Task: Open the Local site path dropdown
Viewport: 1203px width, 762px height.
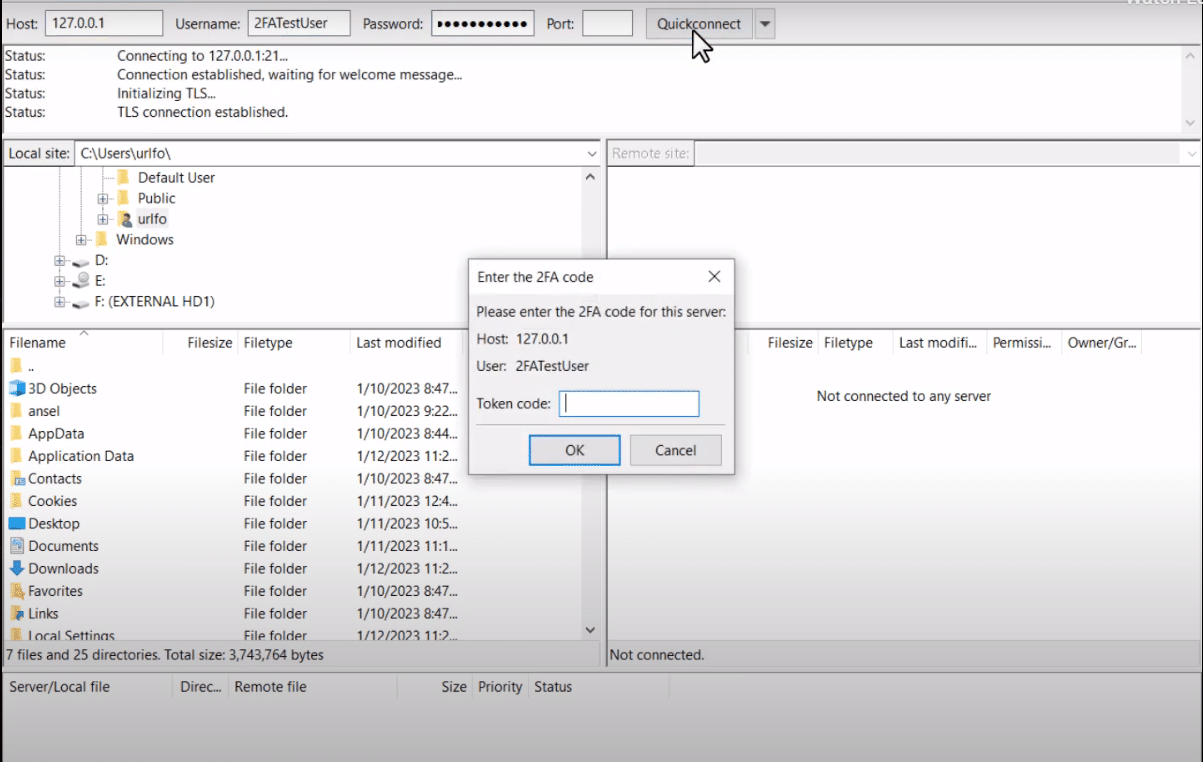Action: tap(590, 154)
